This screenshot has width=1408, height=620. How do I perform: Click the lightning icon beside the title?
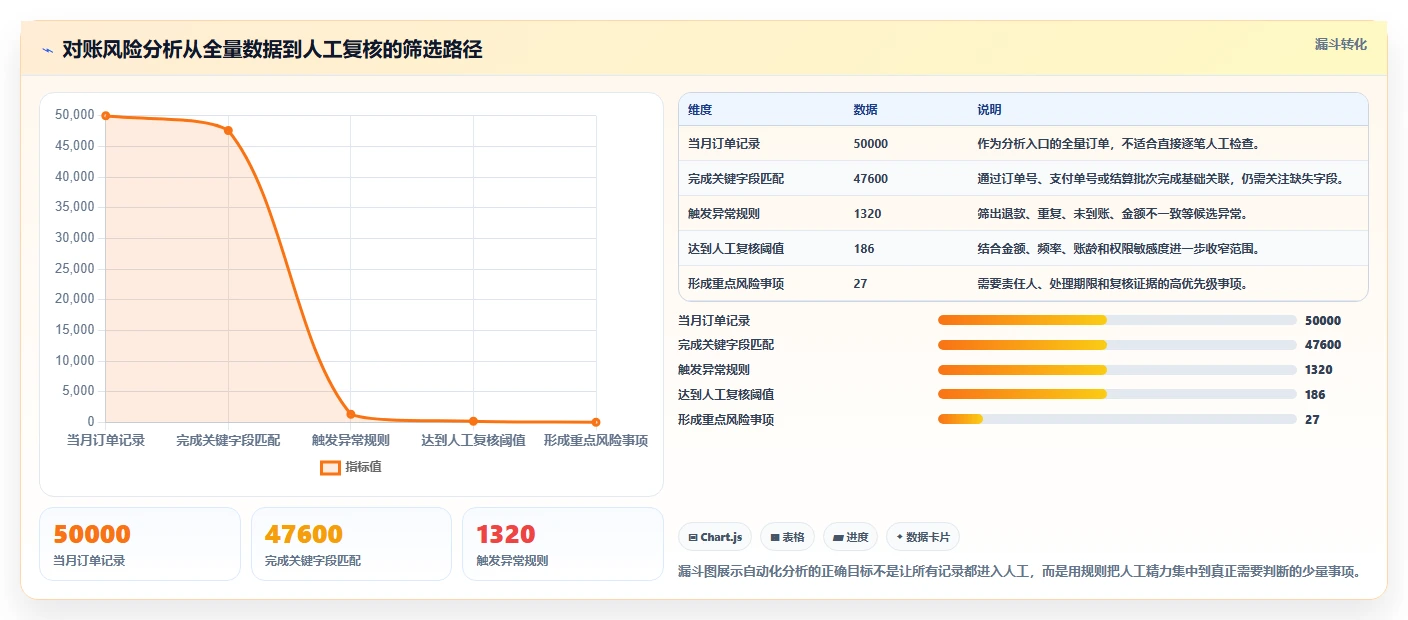tap(47, 50)
